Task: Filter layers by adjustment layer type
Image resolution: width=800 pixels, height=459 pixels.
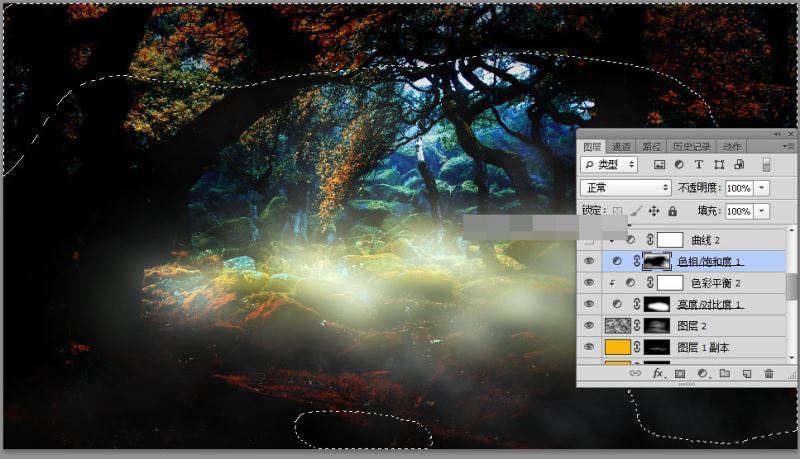Action: pos(679,164)
